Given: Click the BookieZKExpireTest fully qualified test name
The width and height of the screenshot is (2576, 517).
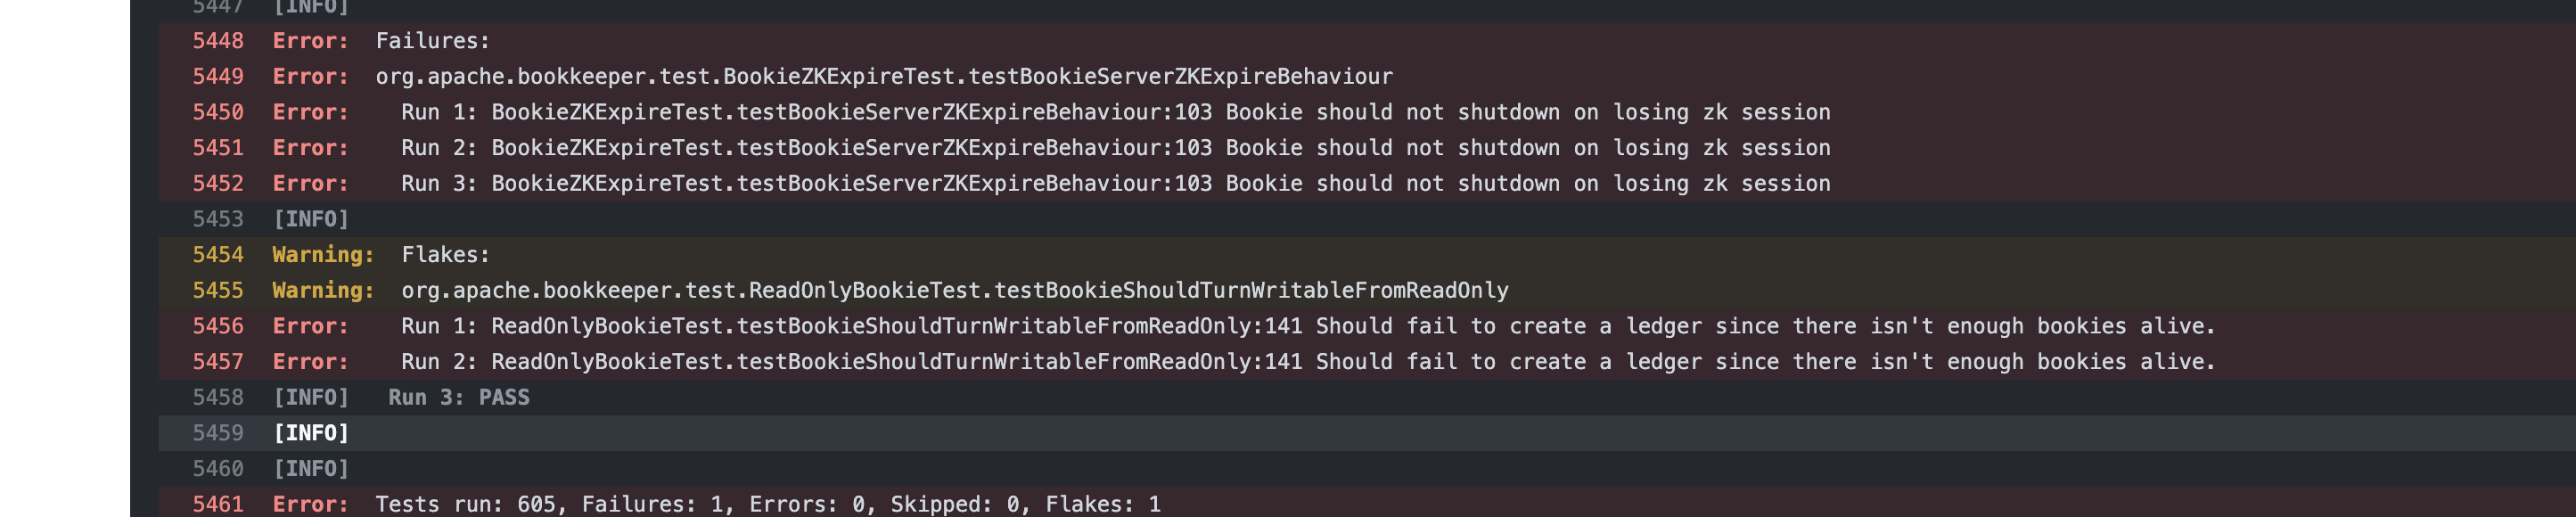Looking at the screenshot, I should click(884, 77).
